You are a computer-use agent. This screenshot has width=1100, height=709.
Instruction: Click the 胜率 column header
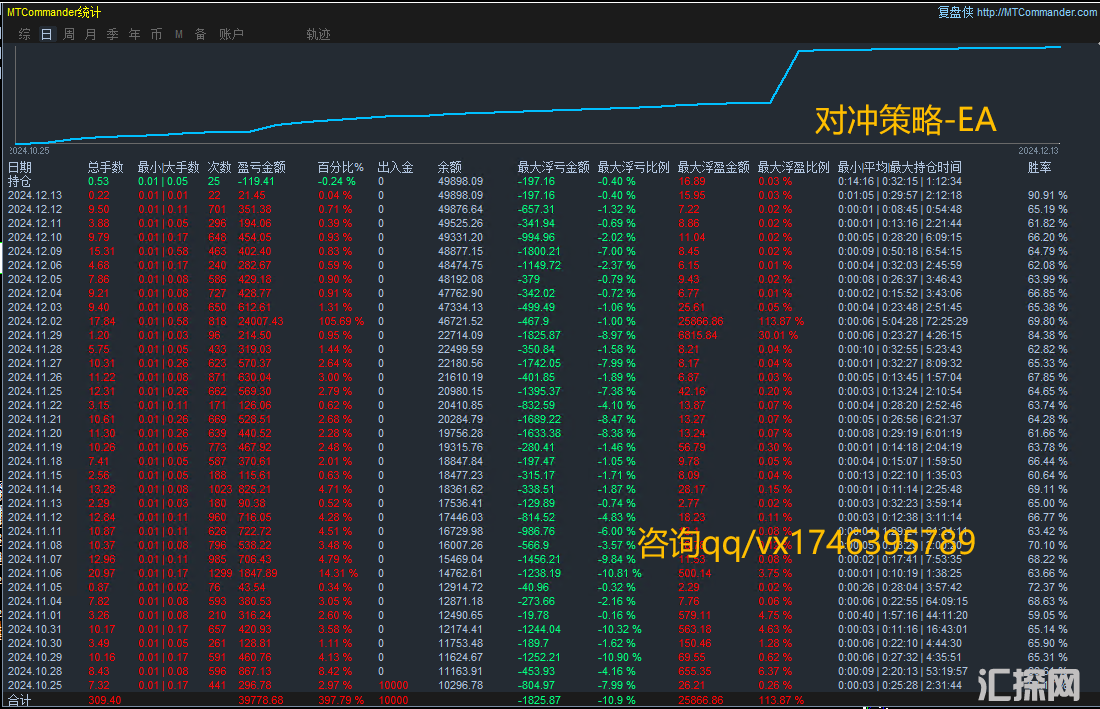tap(1040, 168)
